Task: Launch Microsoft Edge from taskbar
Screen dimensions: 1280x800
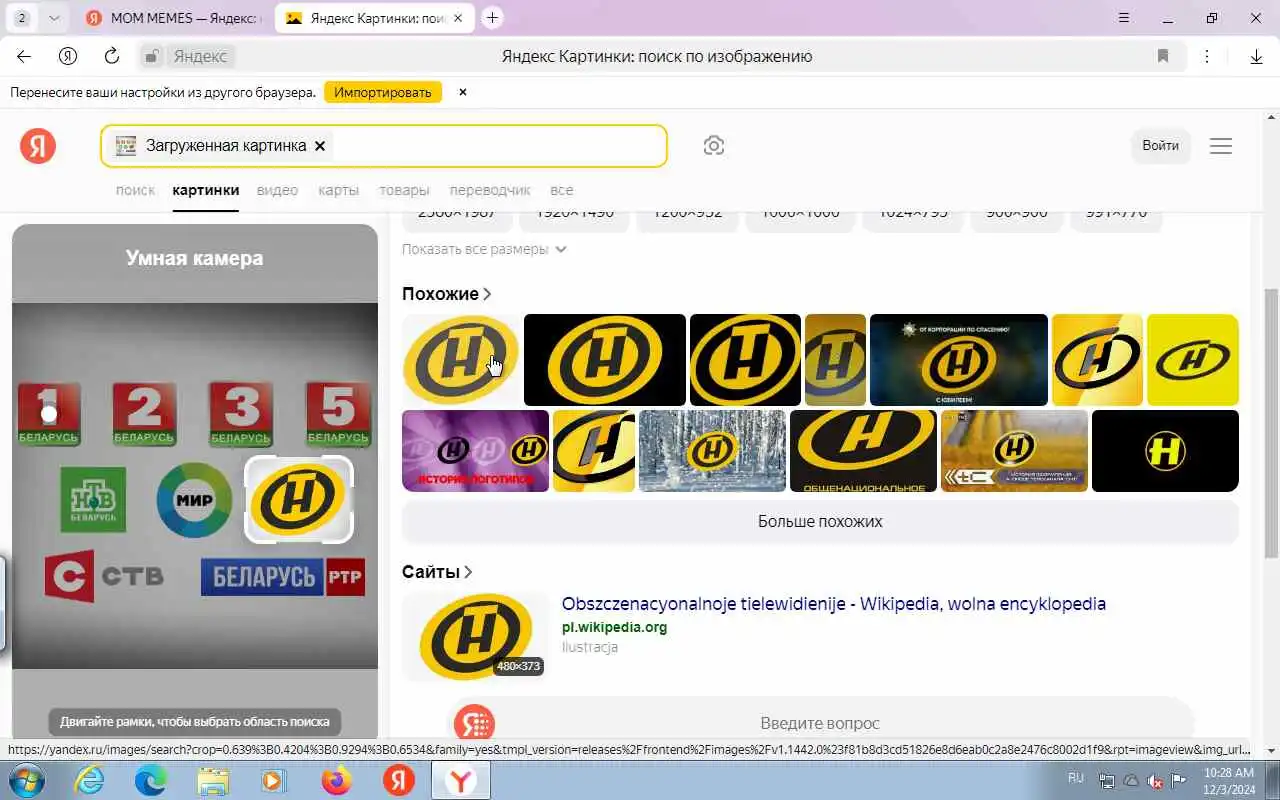Action: [151, 780]
